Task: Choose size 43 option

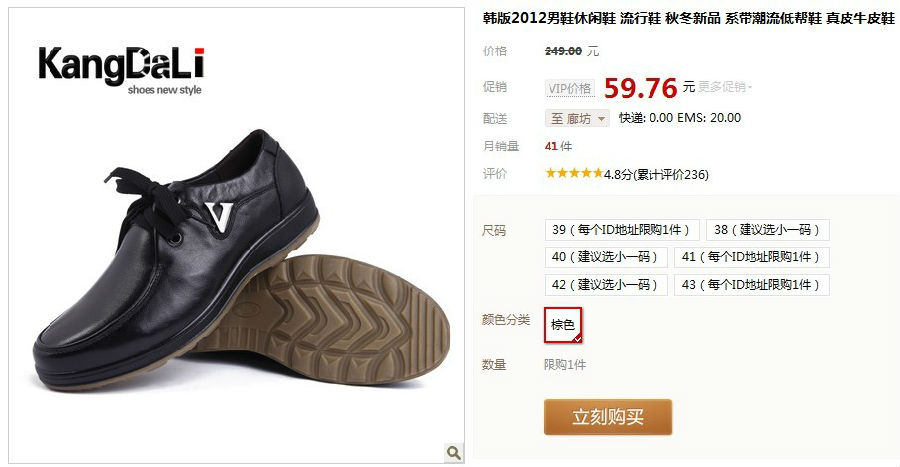Action: point(752,285)
